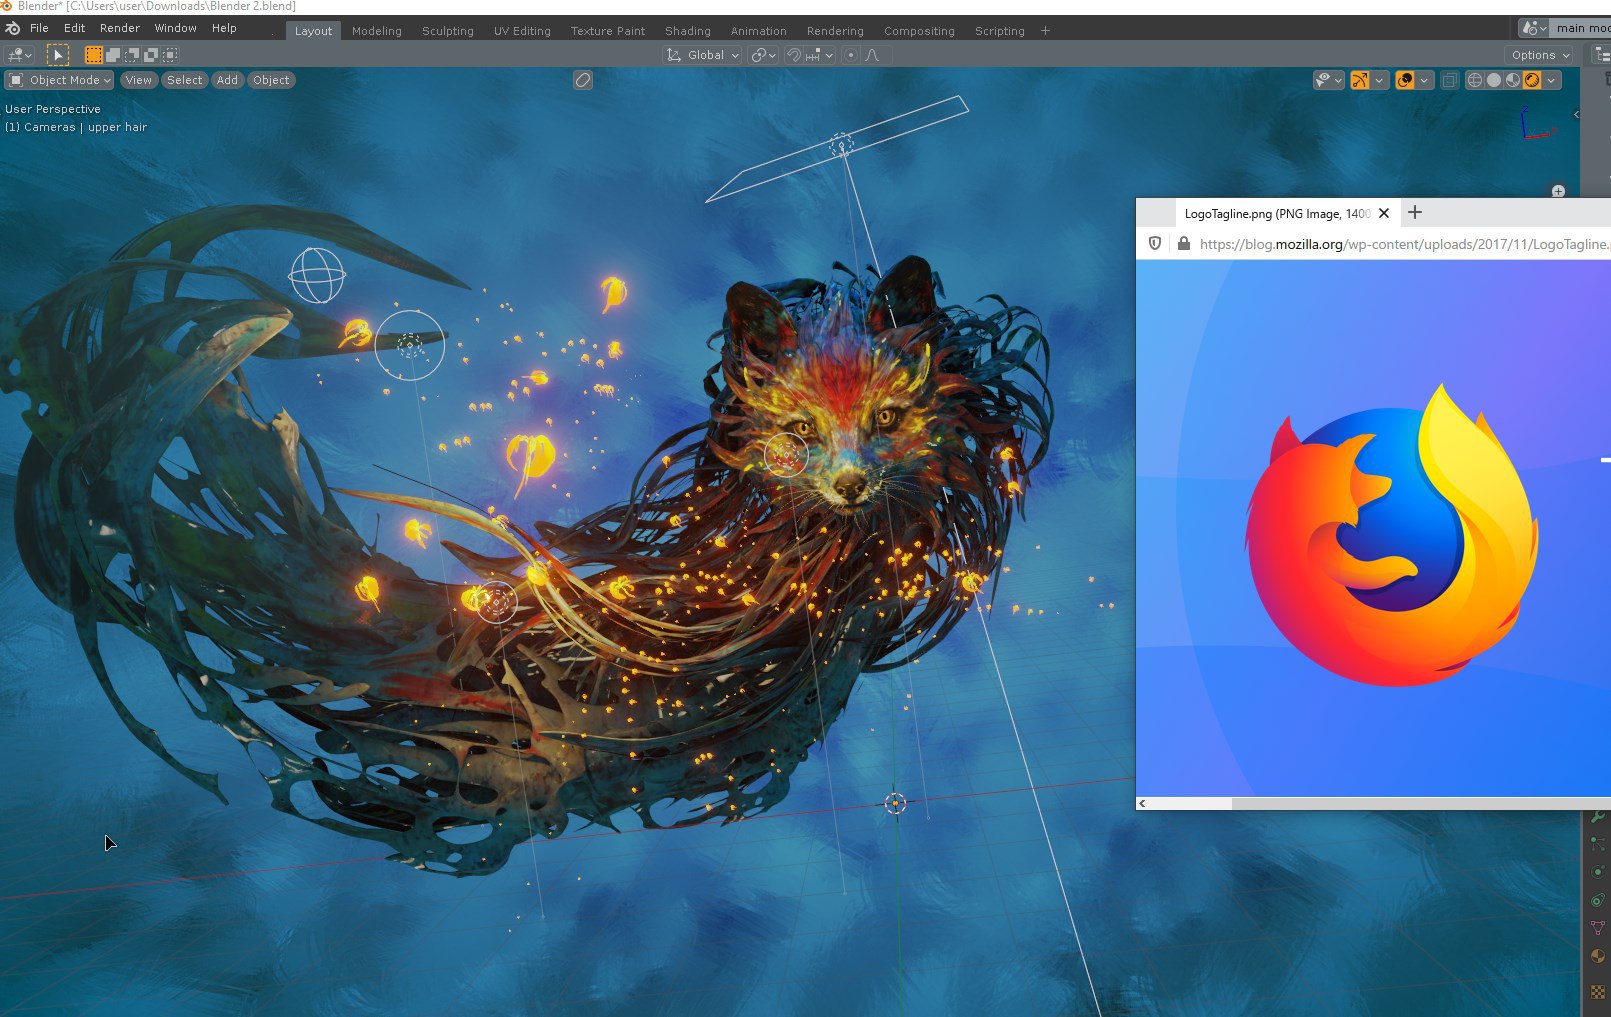Open the gizmo options dropdown arrow
The image size is (1611, 1017).
point(1379,80)
